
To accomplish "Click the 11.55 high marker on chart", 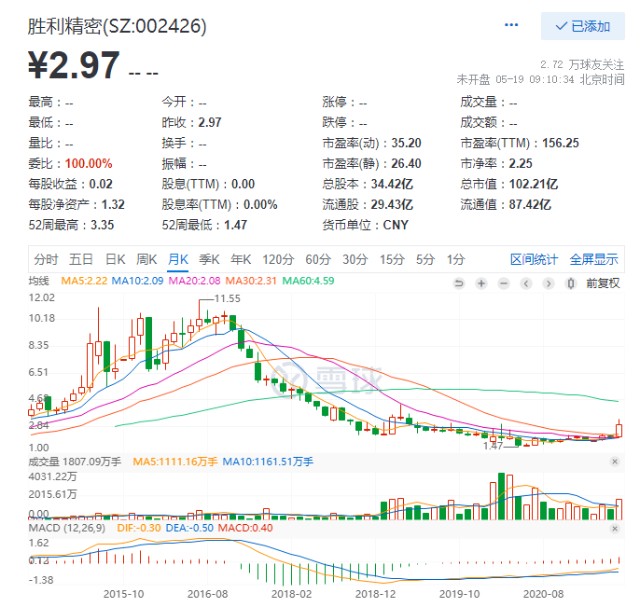I will pos(227,298).
